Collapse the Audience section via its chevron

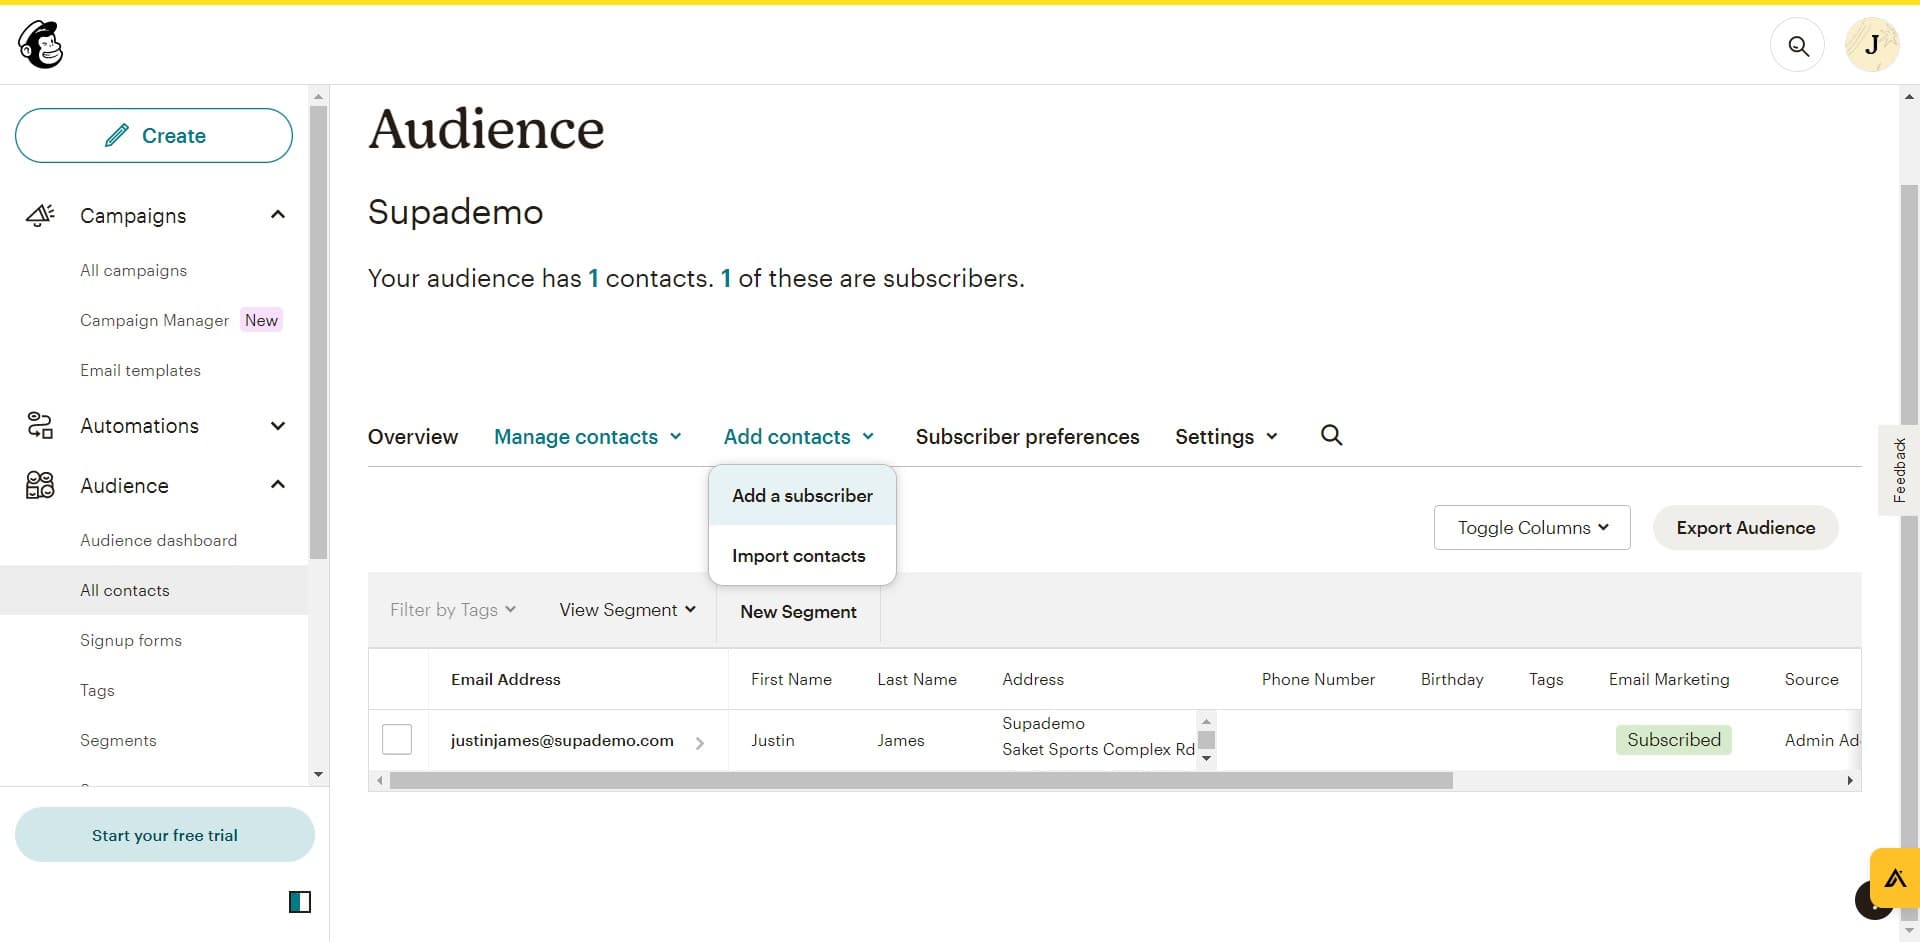pyautogui.click(x=277, y=484)
